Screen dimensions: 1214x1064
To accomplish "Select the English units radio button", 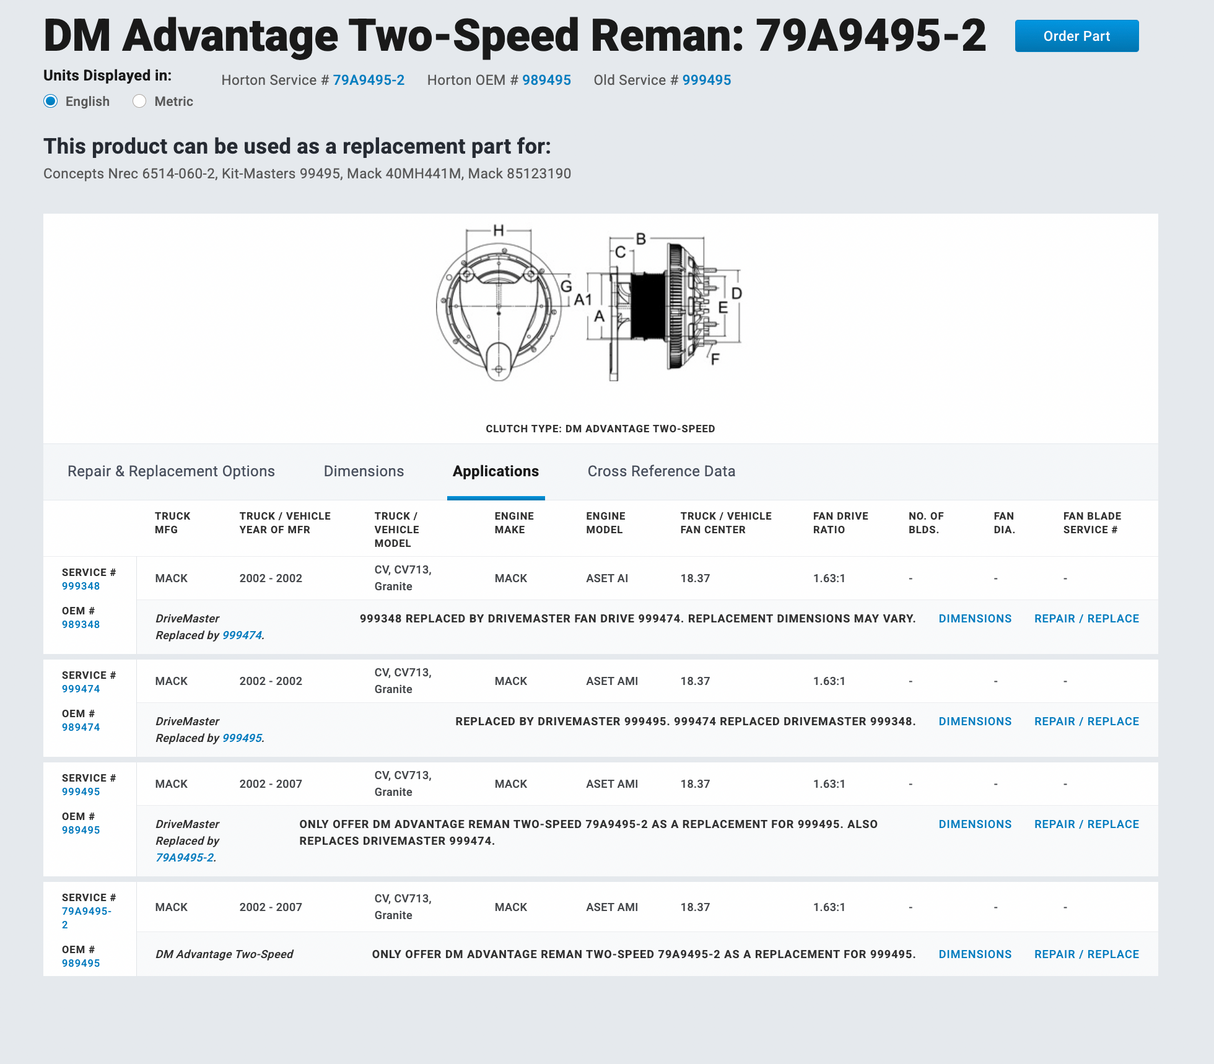I will coord(51,101).
